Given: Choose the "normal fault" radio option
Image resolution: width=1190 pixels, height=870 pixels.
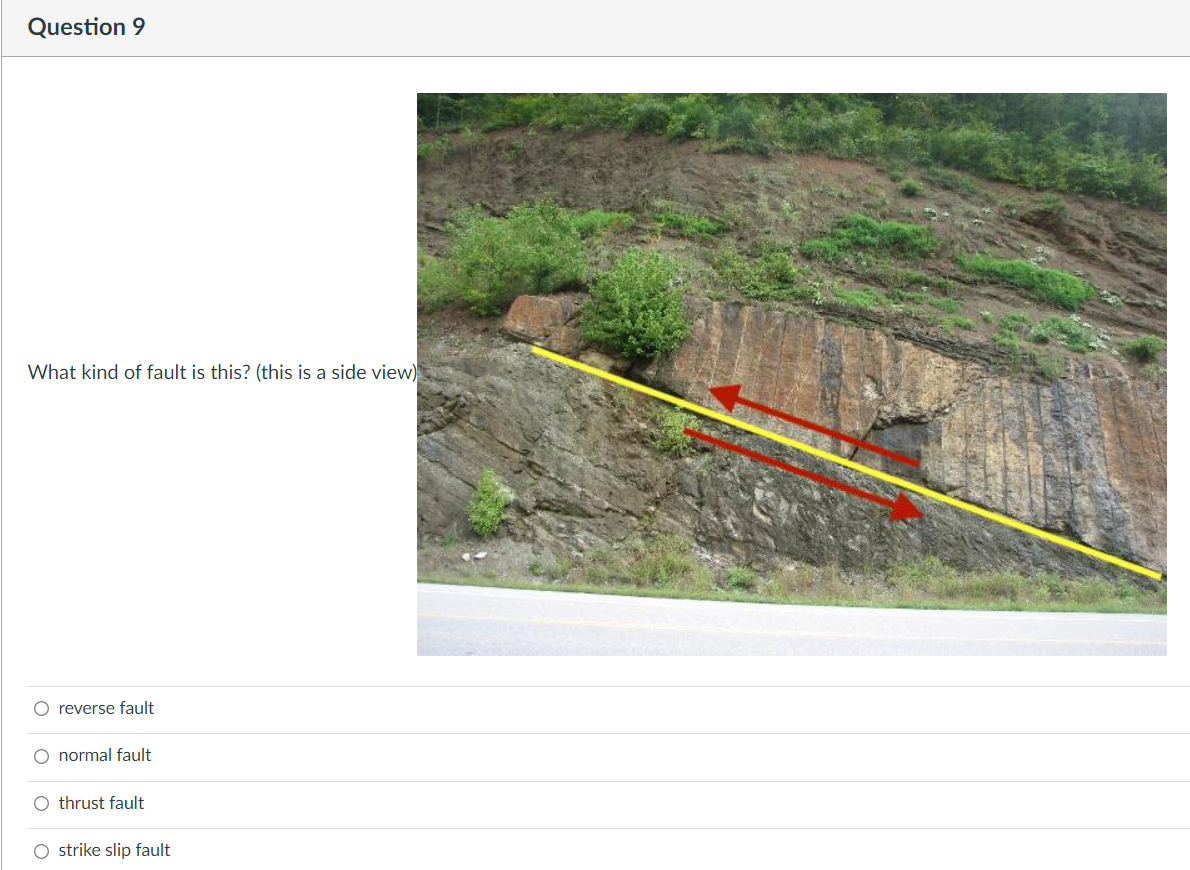Looking at the screenshot, I should [x=42, y=756].
